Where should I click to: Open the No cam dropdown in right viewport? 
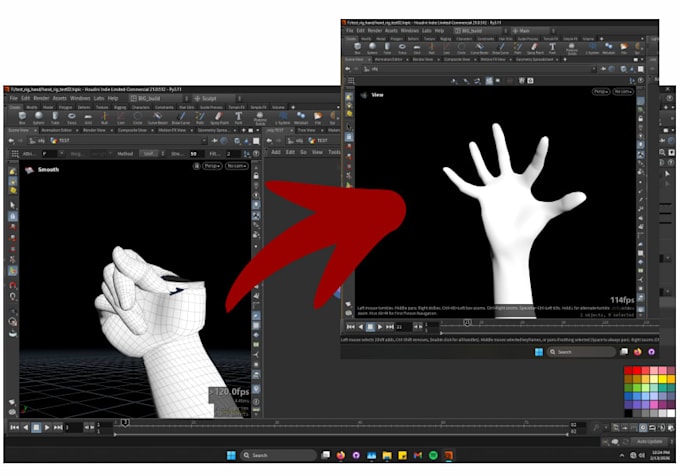(x=623, y=91)
